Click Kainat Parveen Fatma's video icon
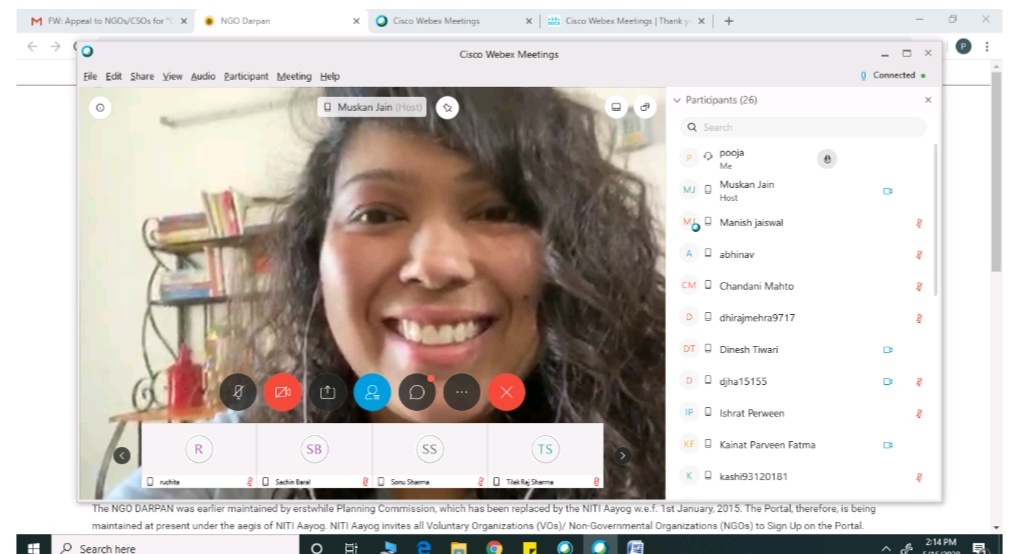 click(x=888, y=444)
